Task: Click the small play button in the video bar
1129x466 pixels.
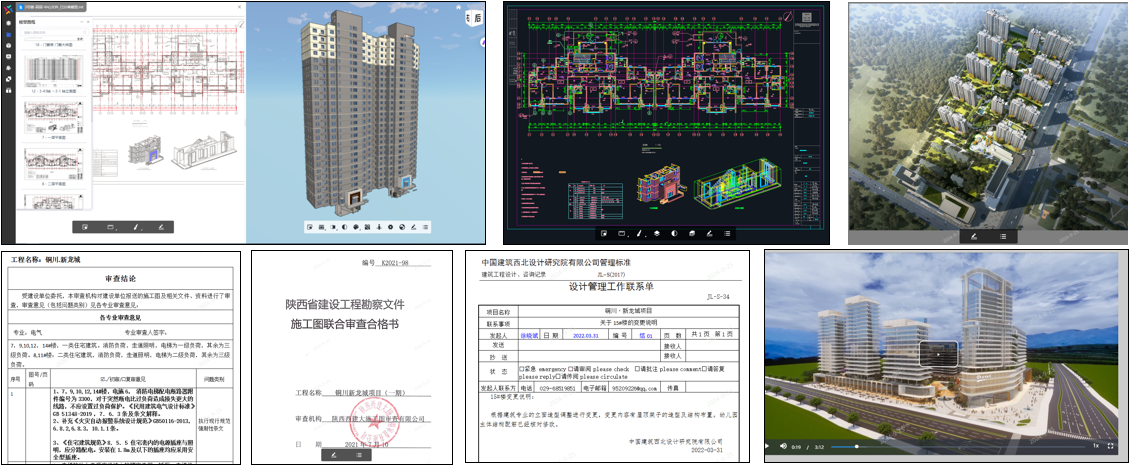Action: click(767, 446)
